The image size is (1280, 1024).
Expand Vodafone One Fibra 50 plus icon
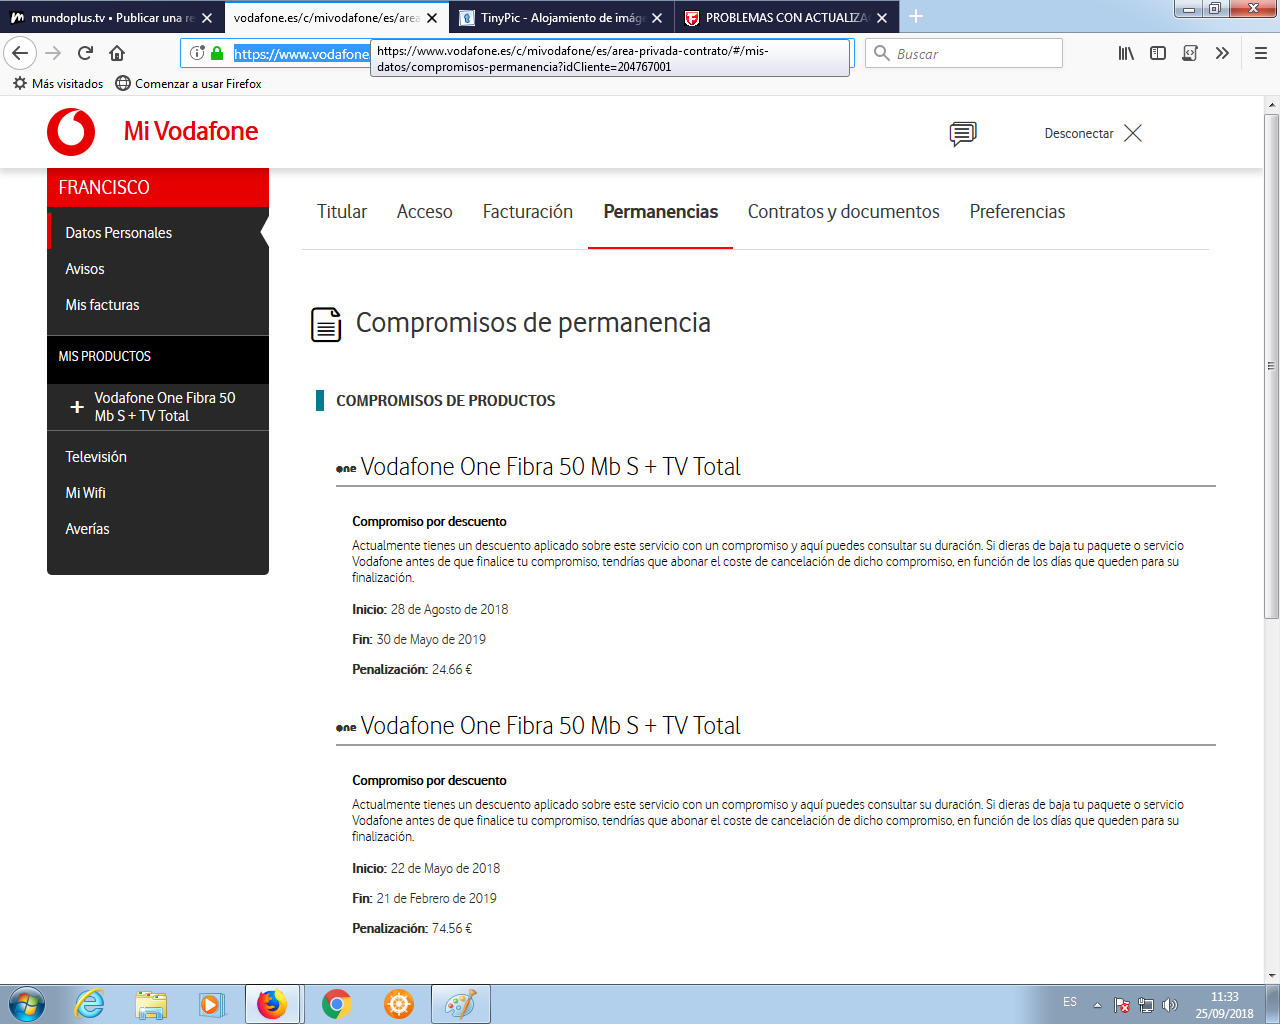tap(77, 407)
